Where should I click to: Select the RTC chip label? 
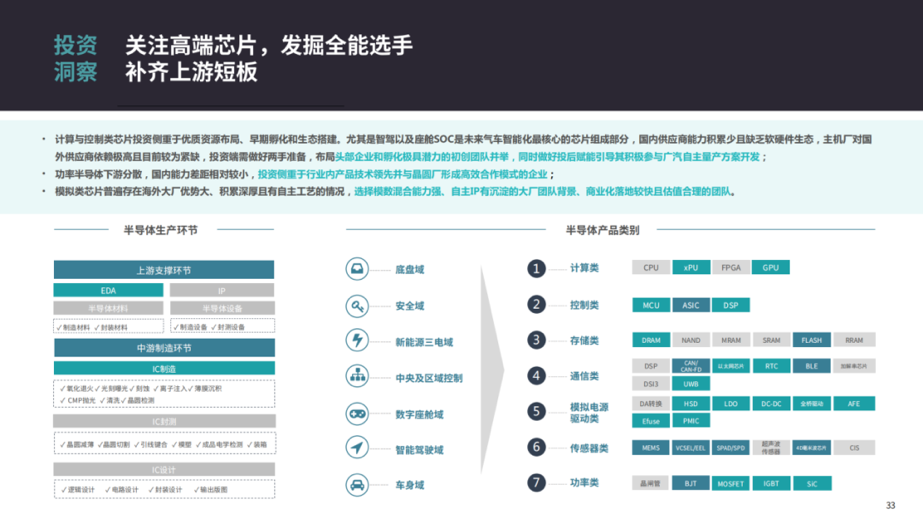pyautogui.click(x=771, y=366)
